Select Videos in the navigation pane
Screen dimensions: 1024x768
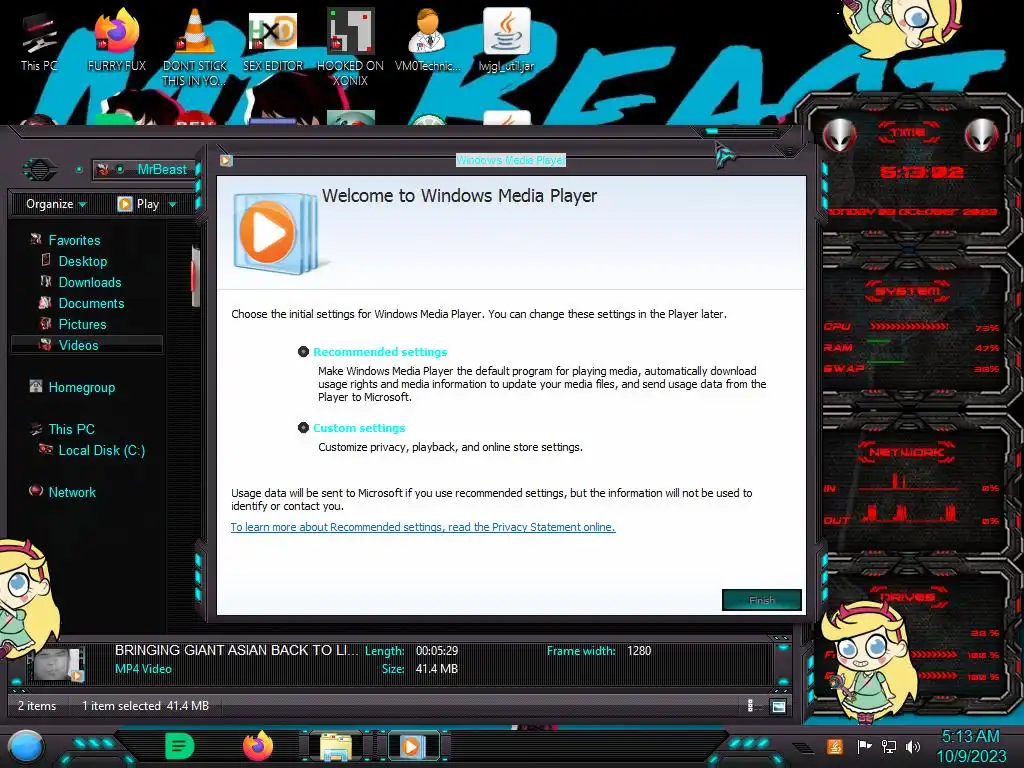(x=86, y=345)
